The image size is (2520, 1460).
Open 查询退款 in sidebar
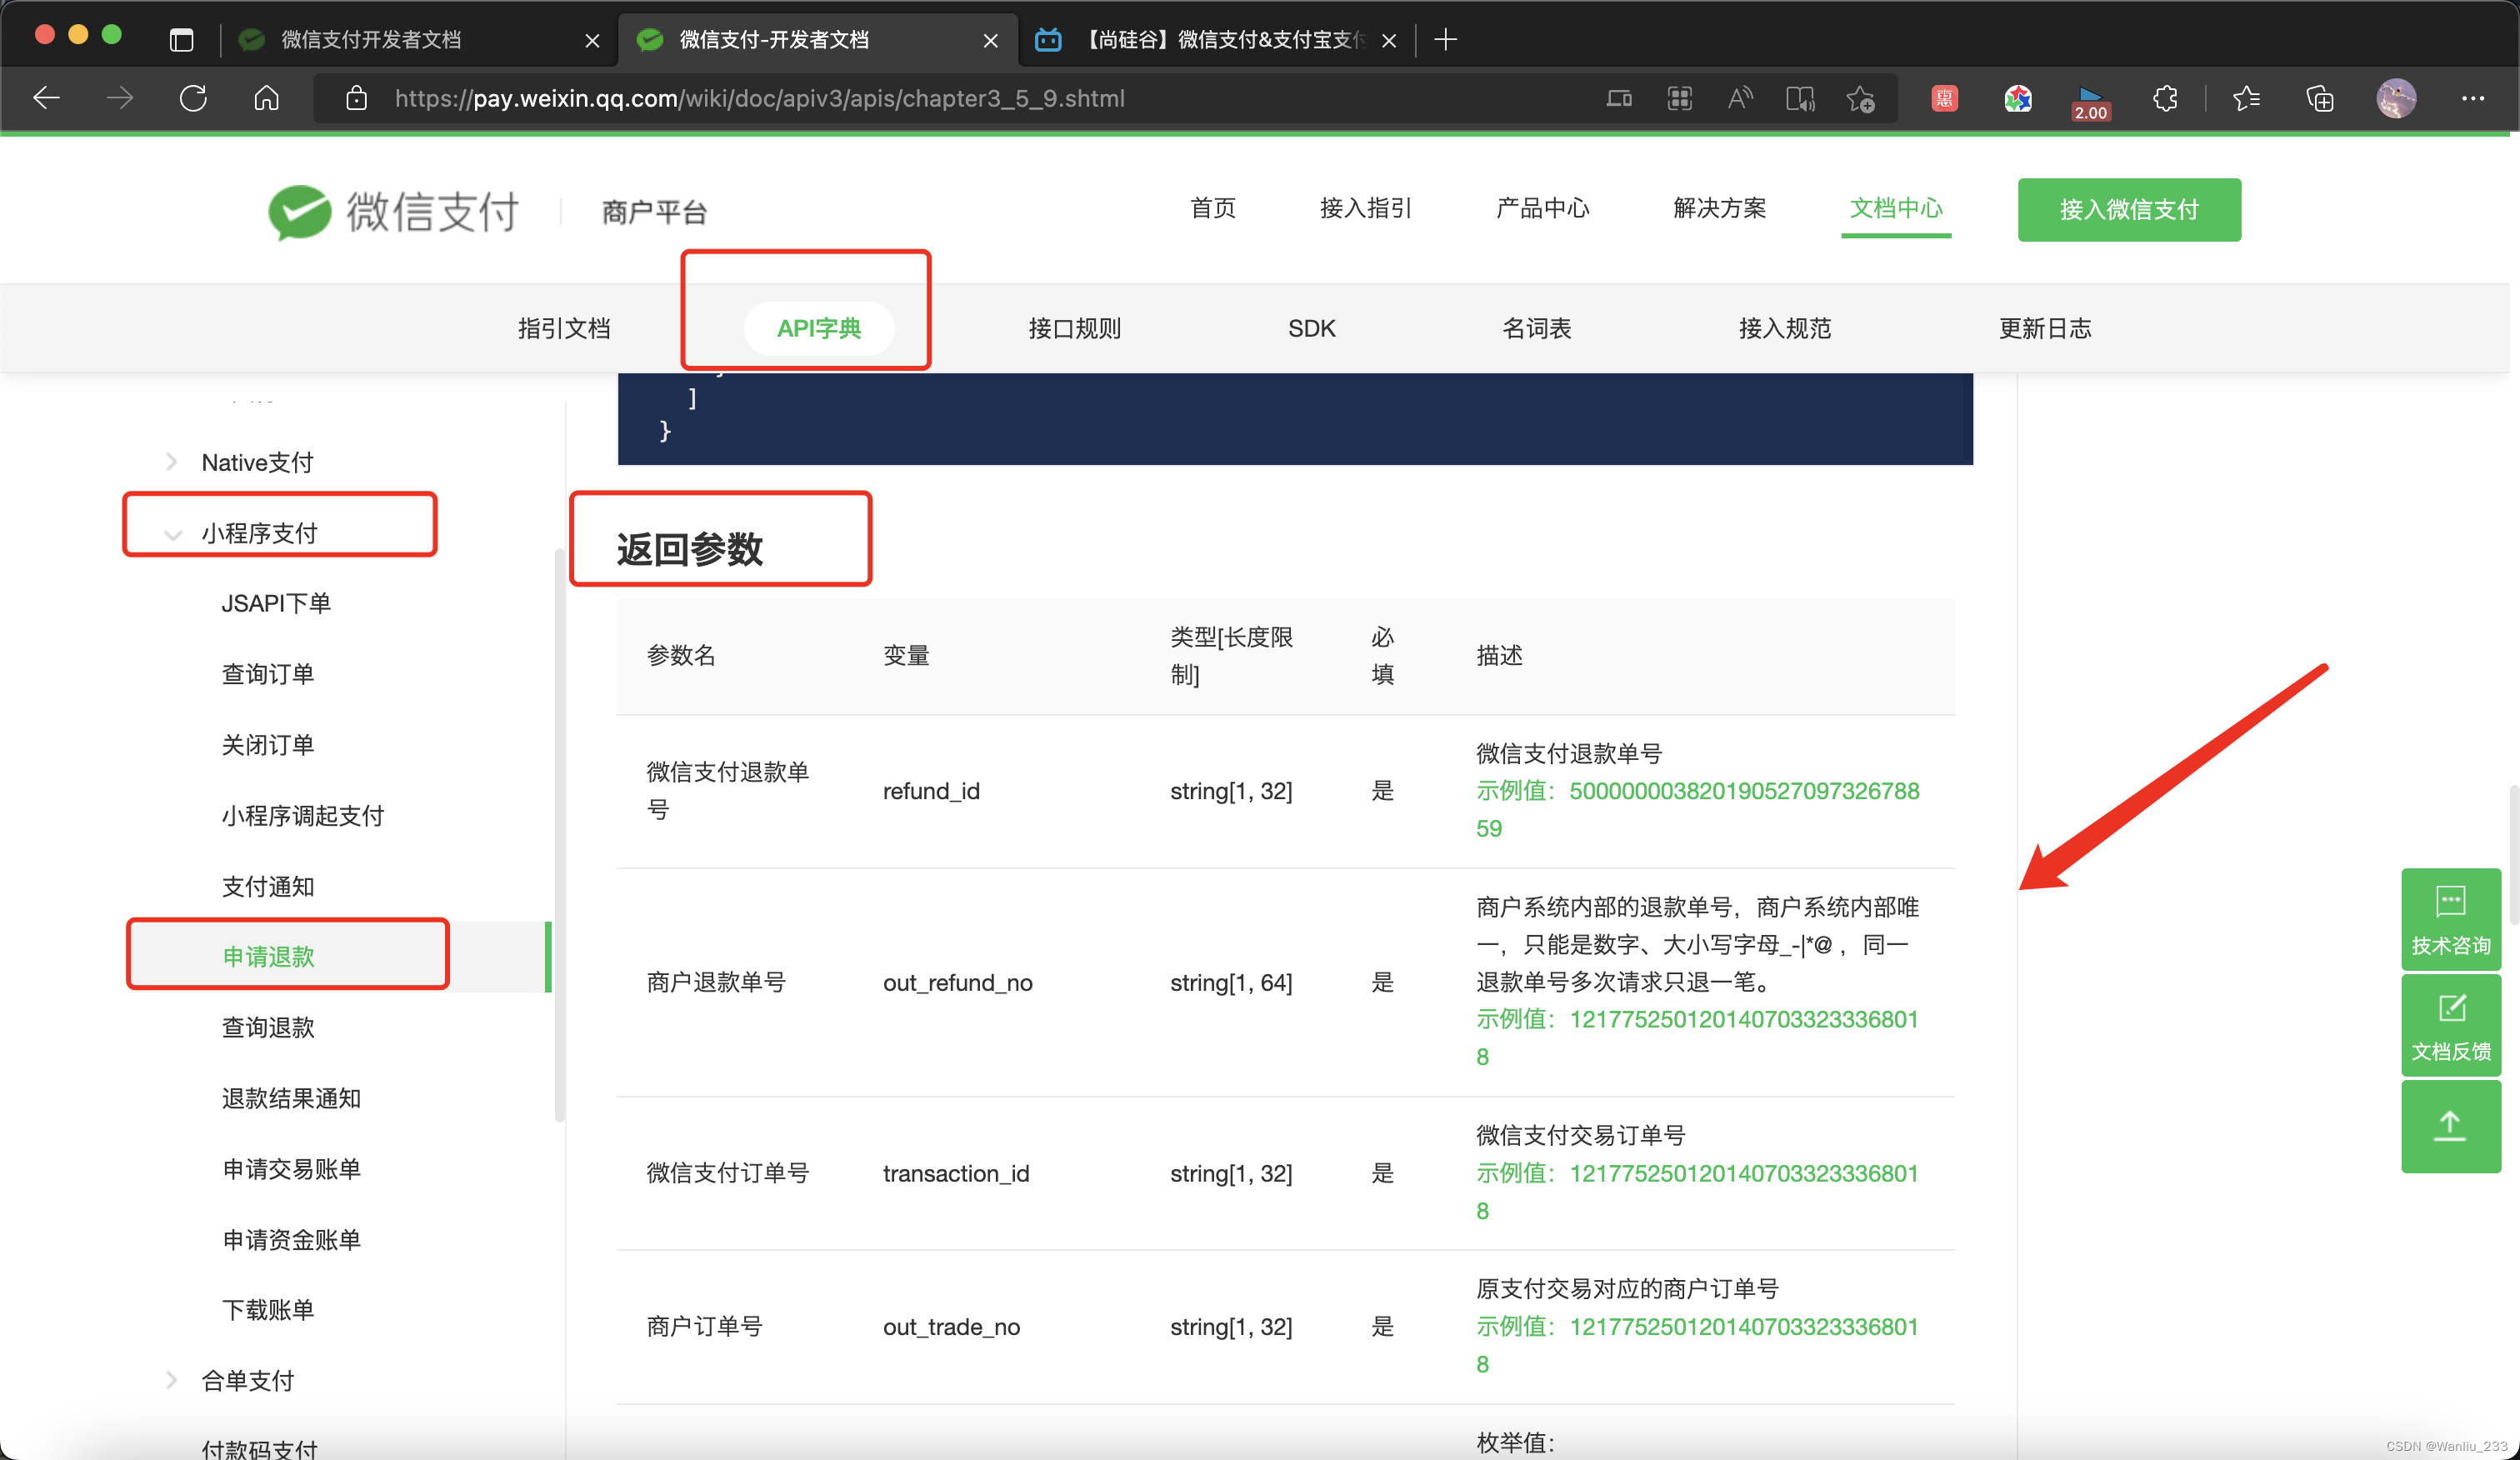pyautogui.click(x=268, y=1027)
